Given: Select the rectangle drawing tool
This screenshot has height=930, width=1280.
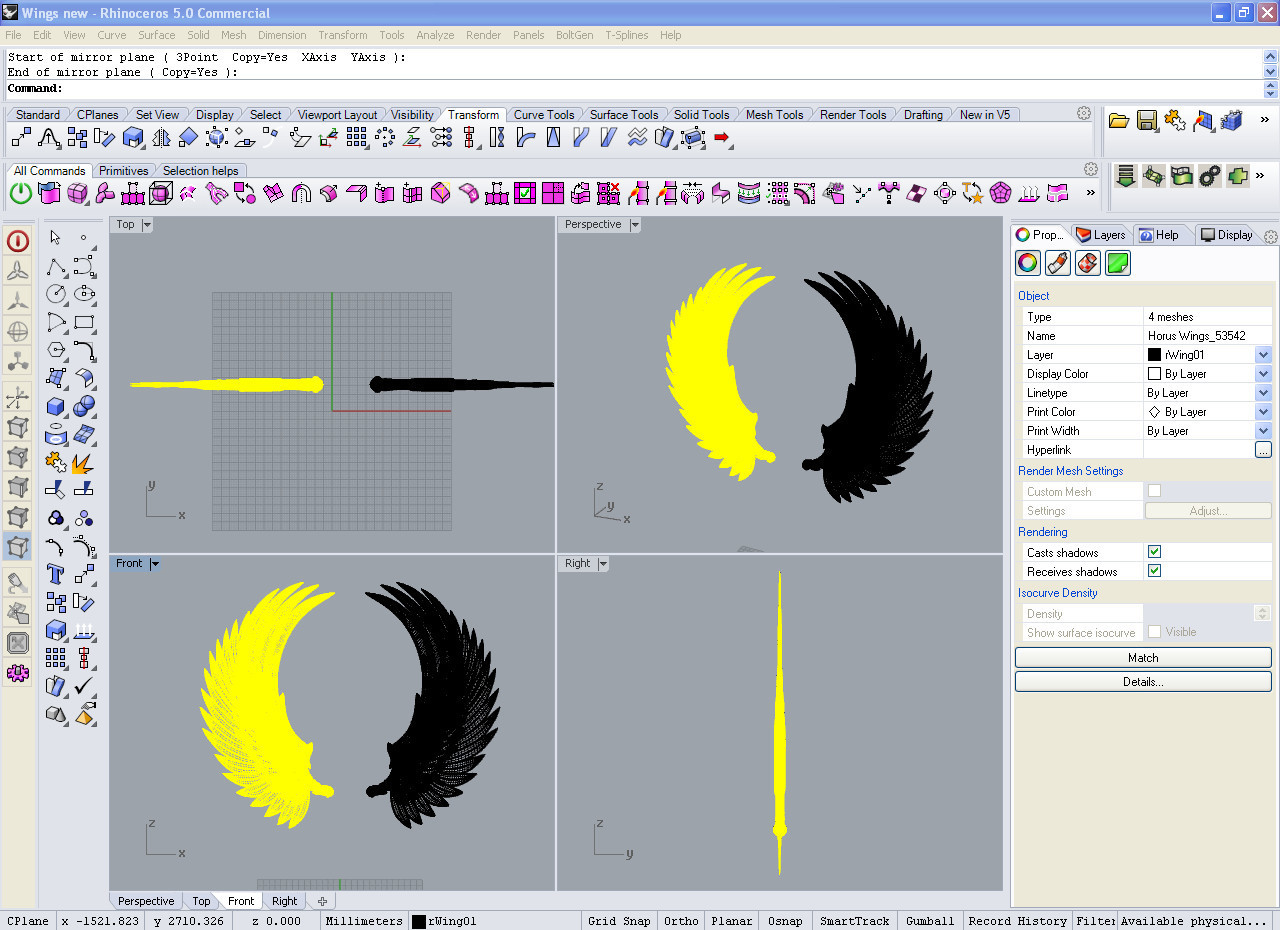Looking at the screenshot, I should point(85,322).
